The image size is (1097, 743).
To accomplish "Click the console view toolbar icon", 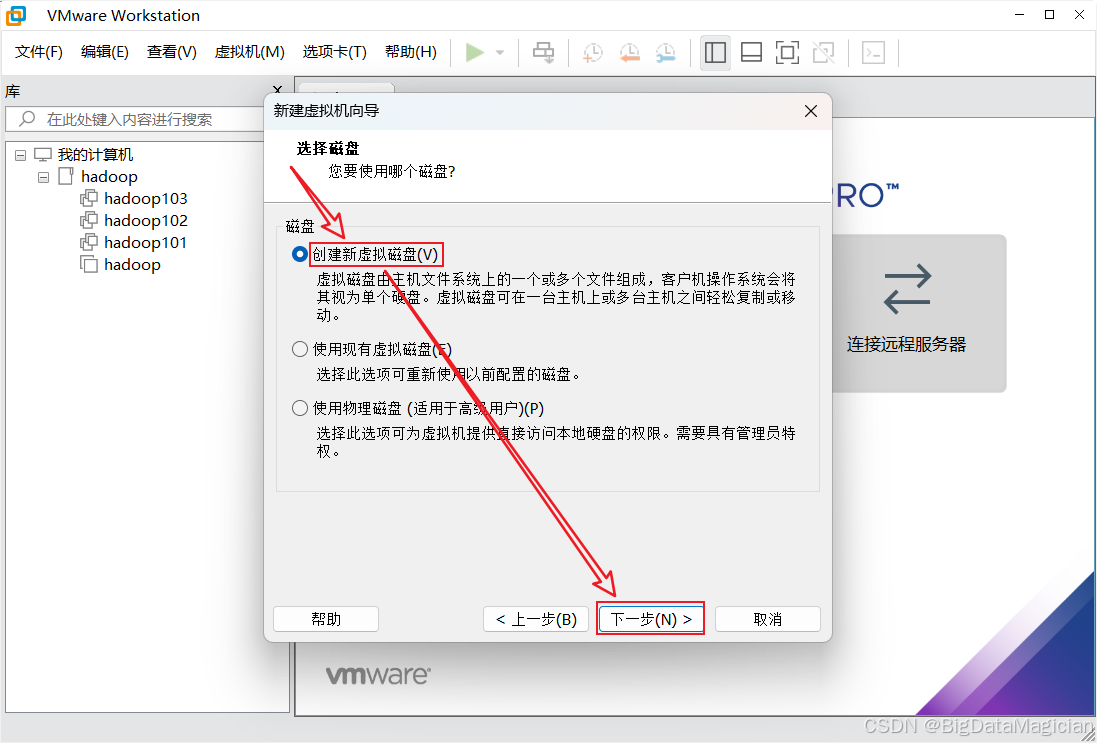I will pos(873,52).
